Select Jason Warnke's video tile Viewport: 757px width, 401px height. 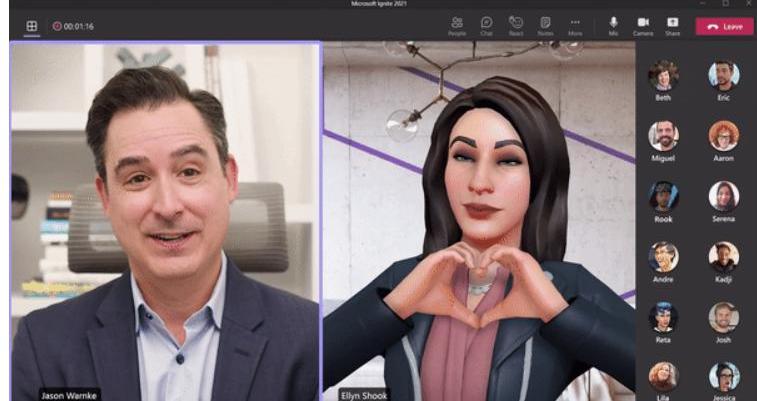(x=165, y=221)
